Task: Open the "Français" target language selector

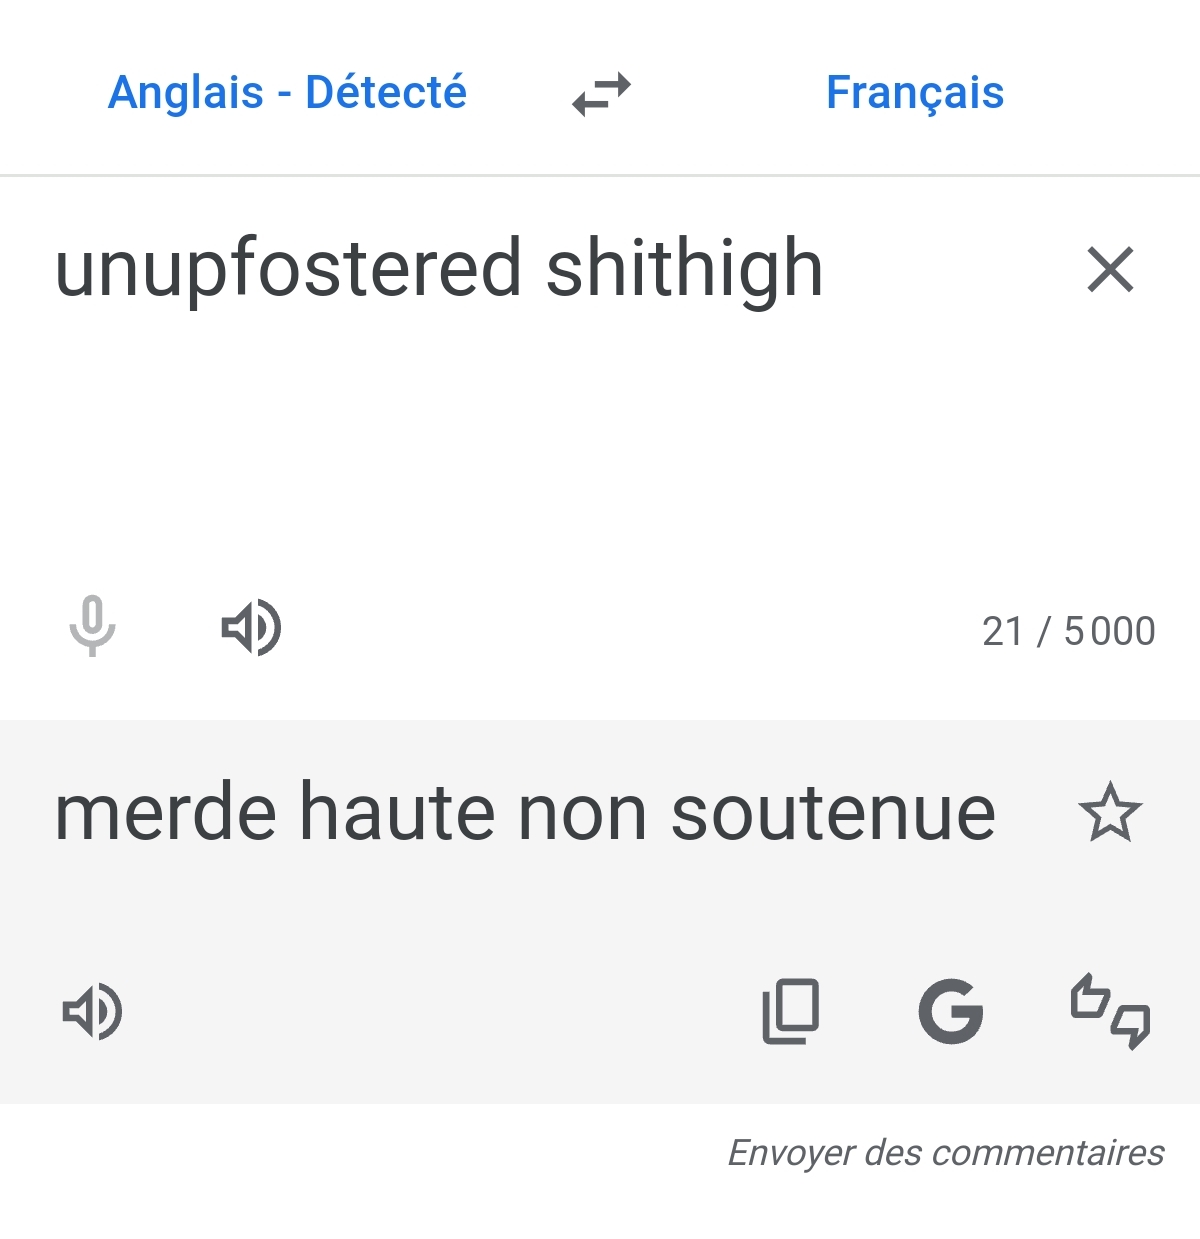Action: (x=914, y=93)
